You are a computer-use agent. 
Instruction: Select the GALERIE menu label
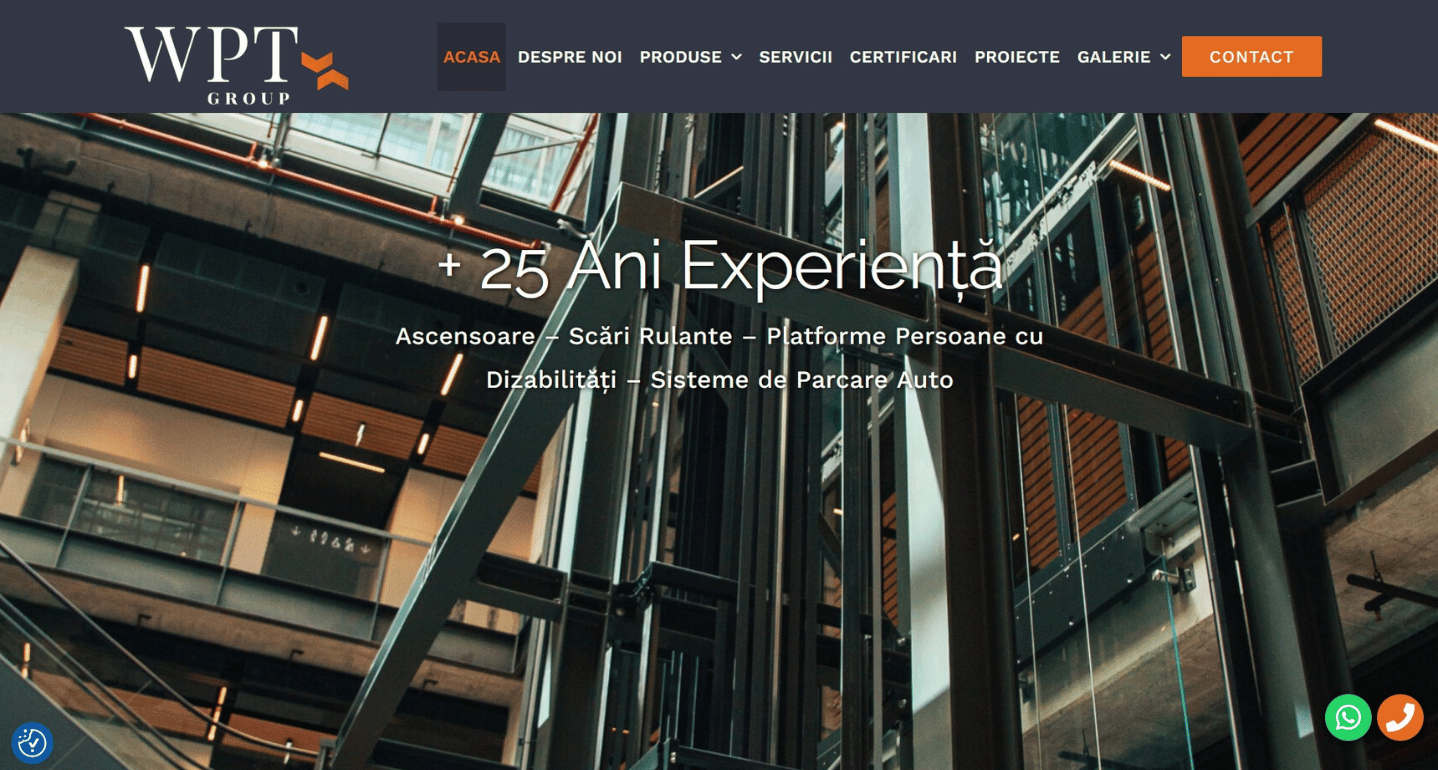(1113, 57)
